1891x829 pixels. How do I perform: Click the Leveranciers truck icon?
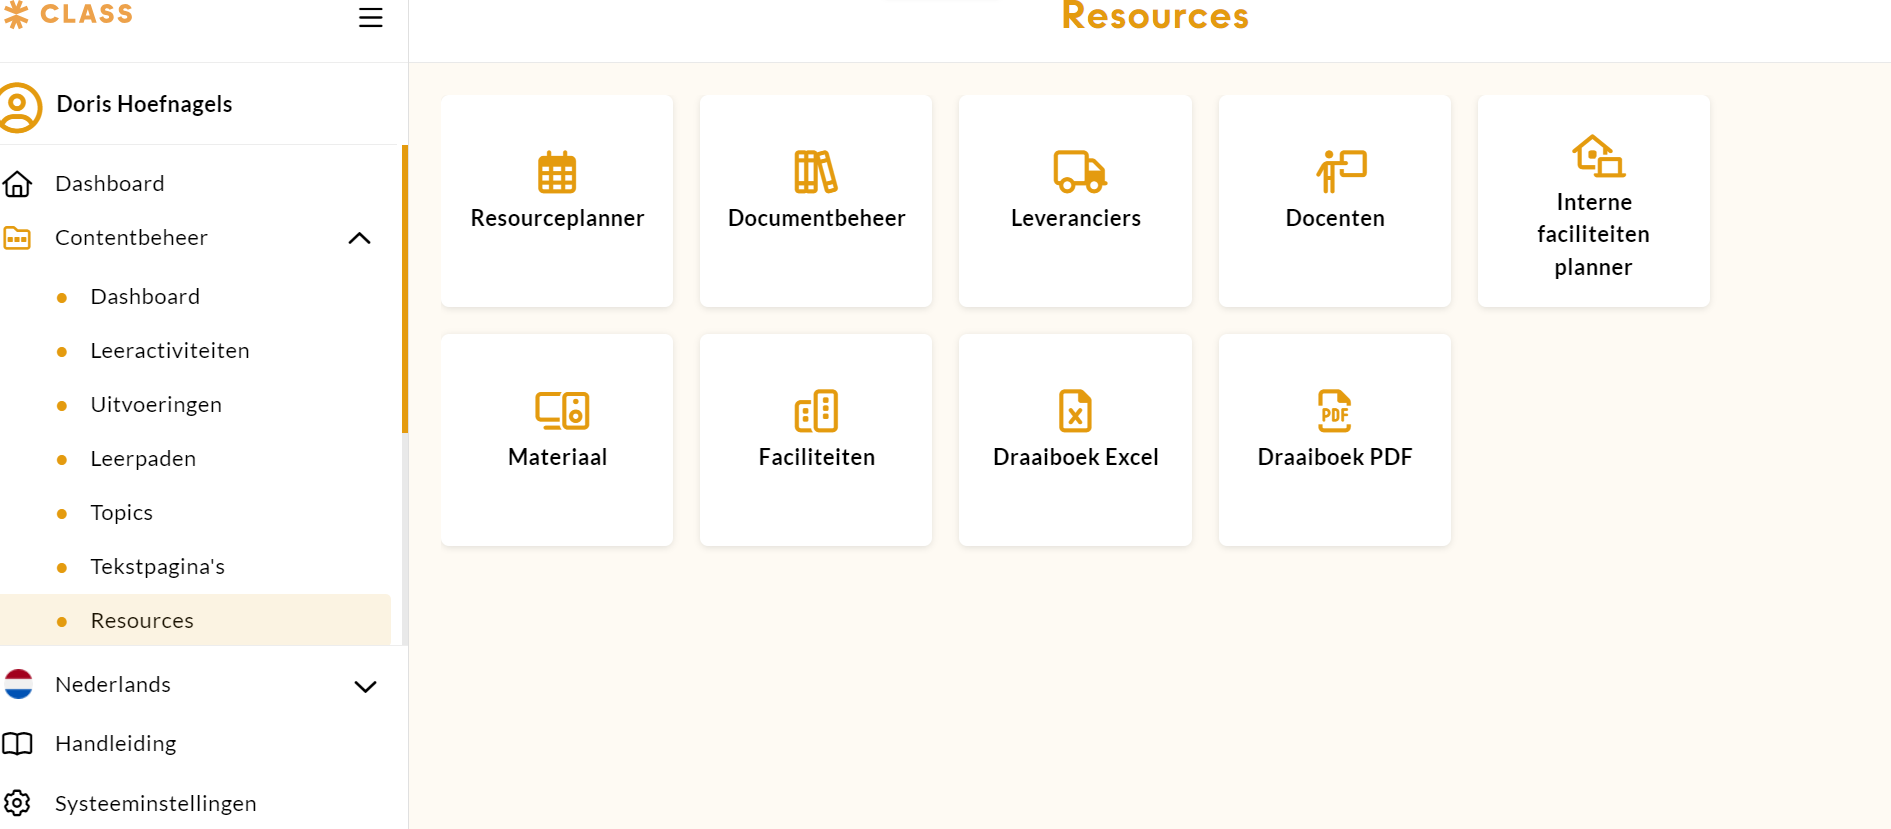click(x=1078, y=172)
